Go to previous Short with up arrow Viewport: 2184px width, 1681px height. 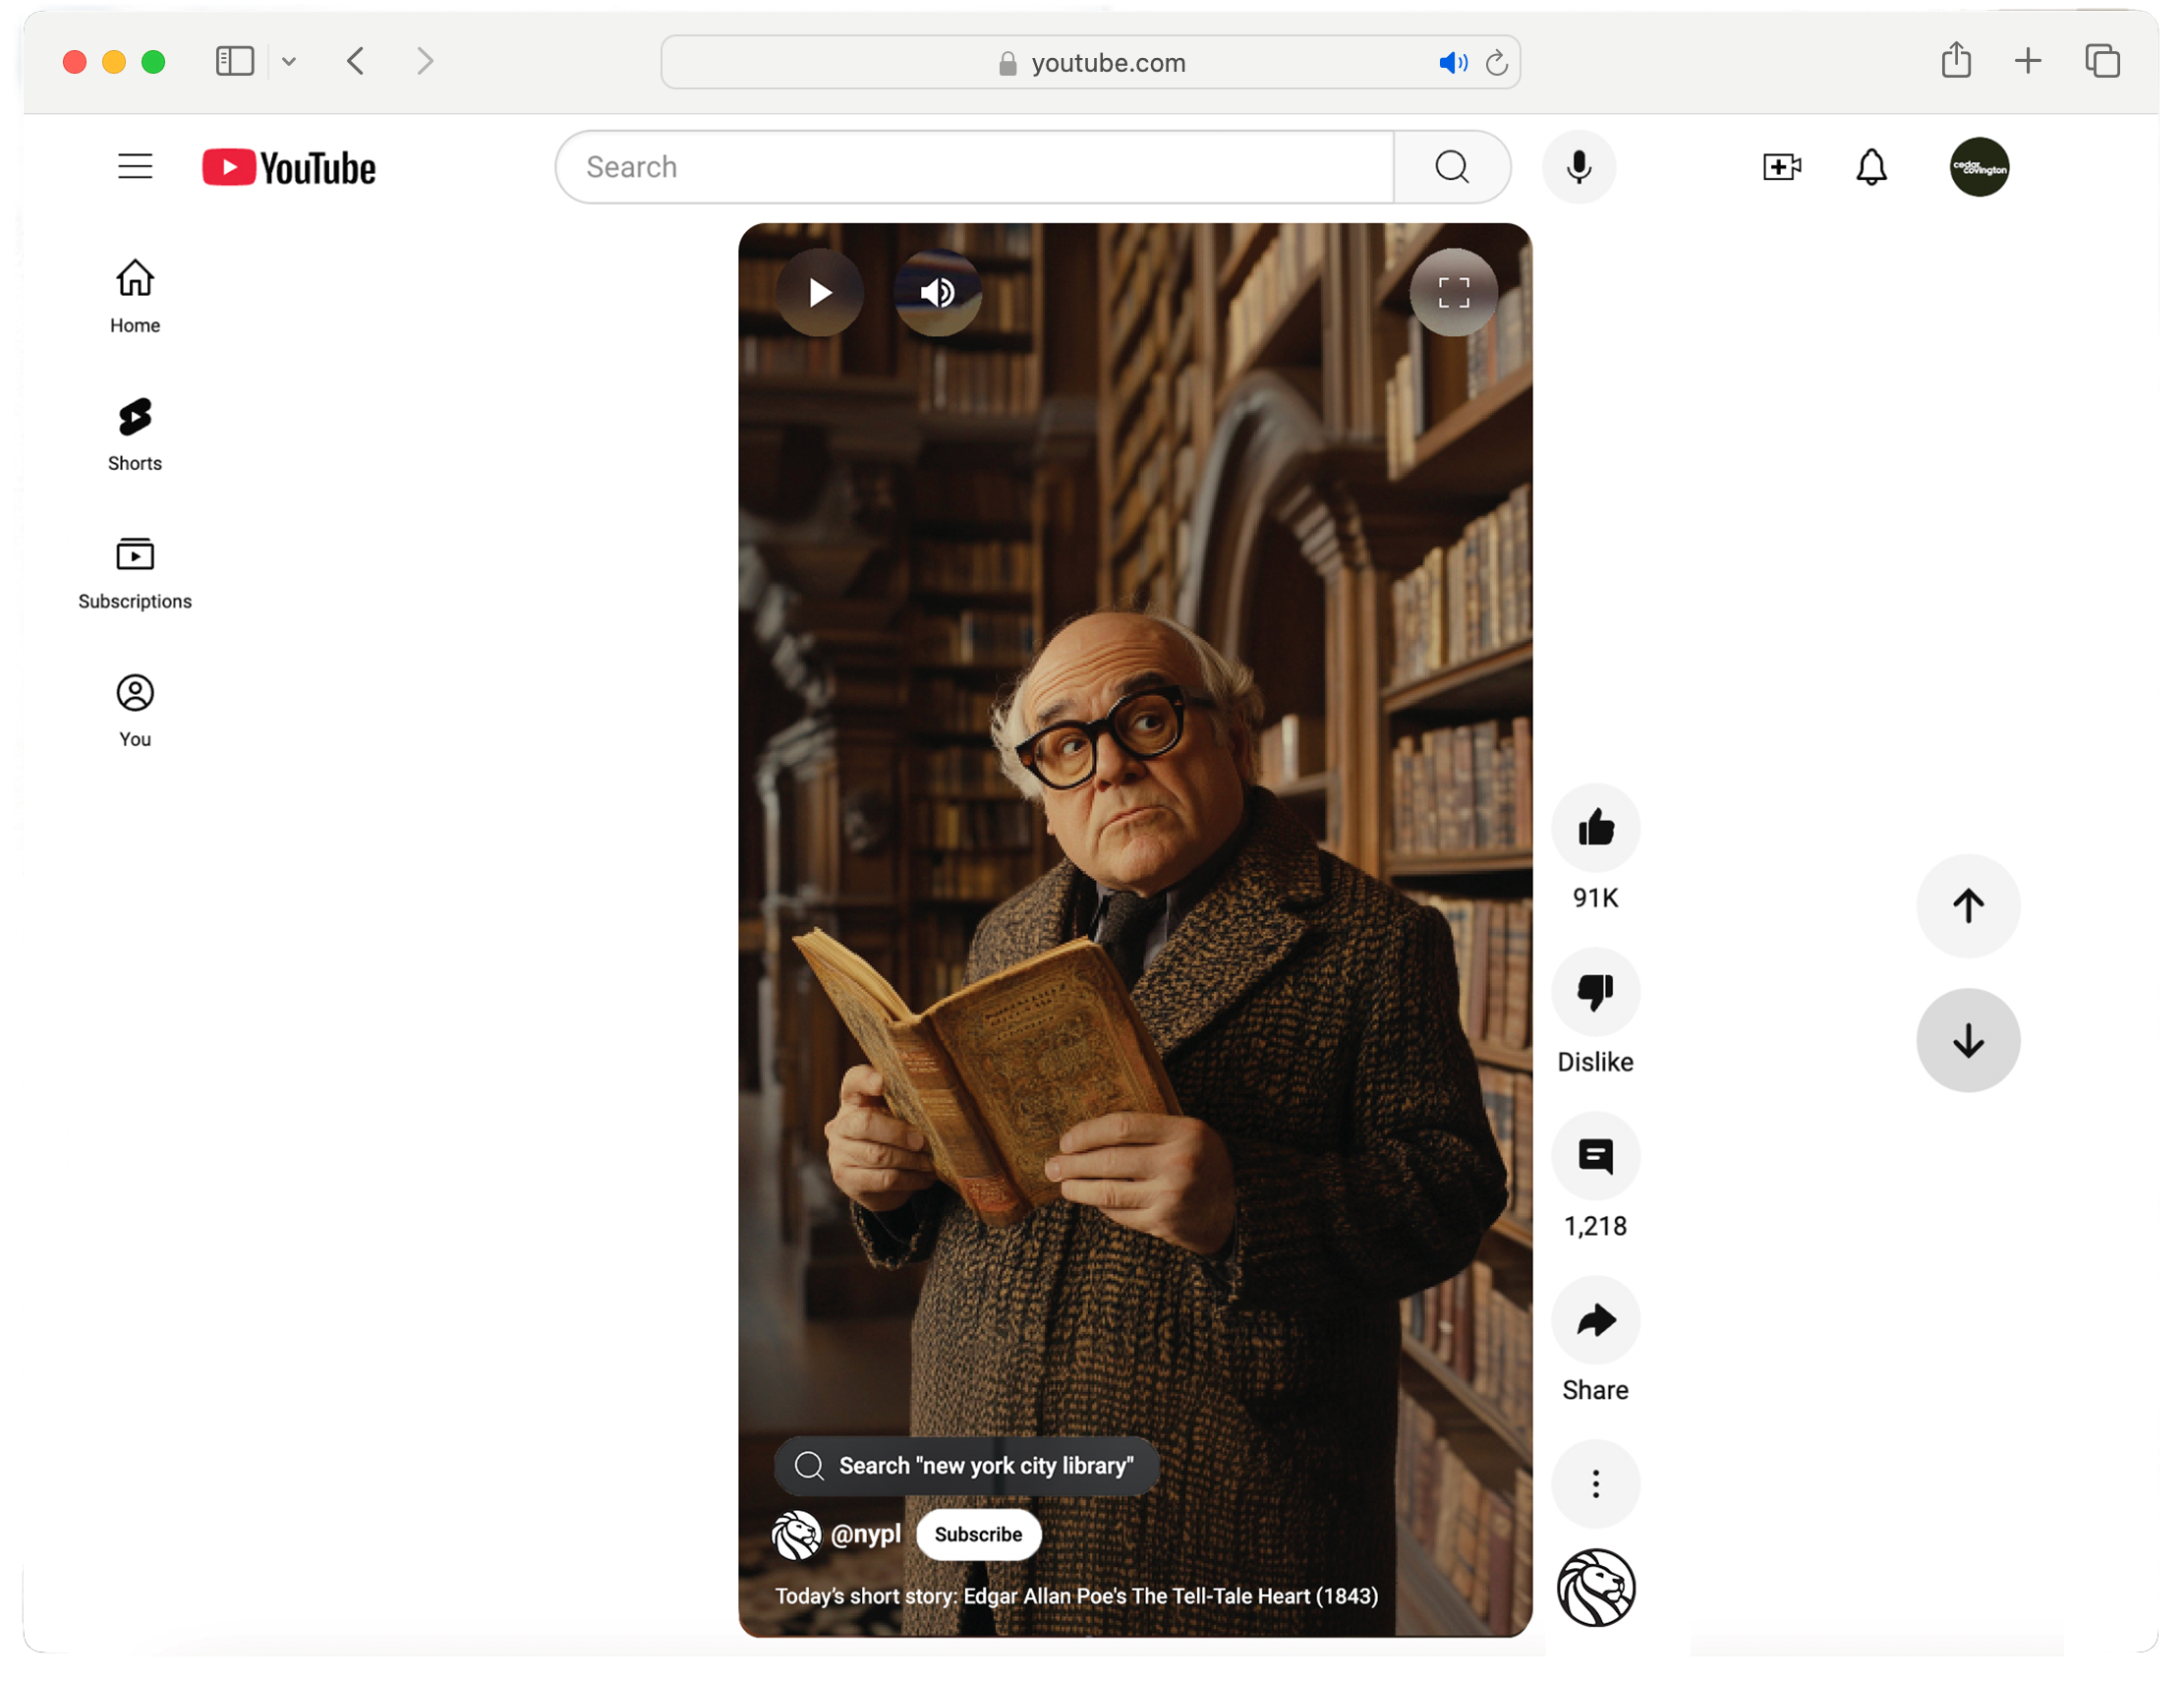click(x=1967, y=906)
